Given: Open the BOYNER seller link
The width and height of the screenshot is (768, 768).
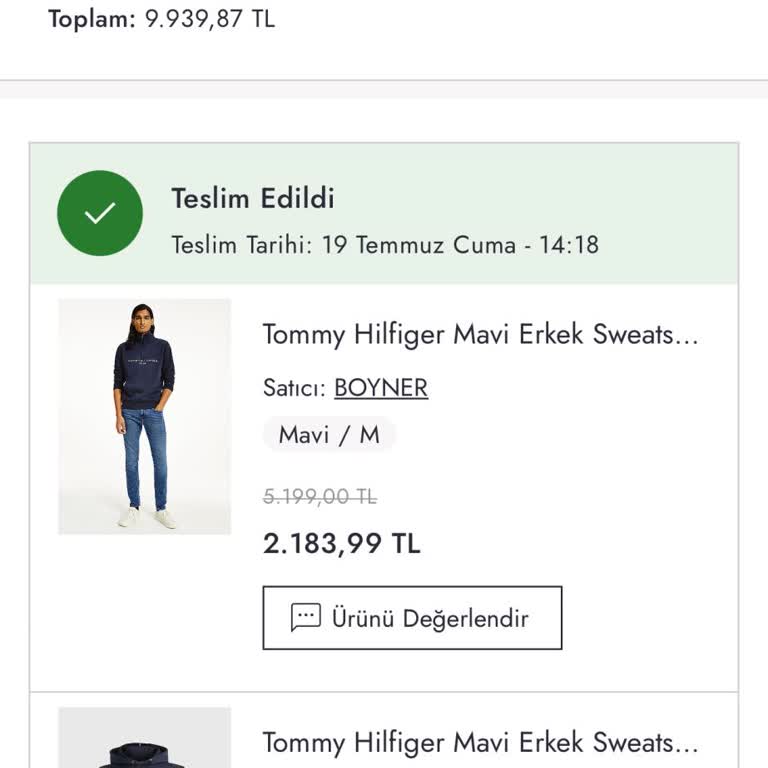Looking at the screenshot, I should click(381, 388).
